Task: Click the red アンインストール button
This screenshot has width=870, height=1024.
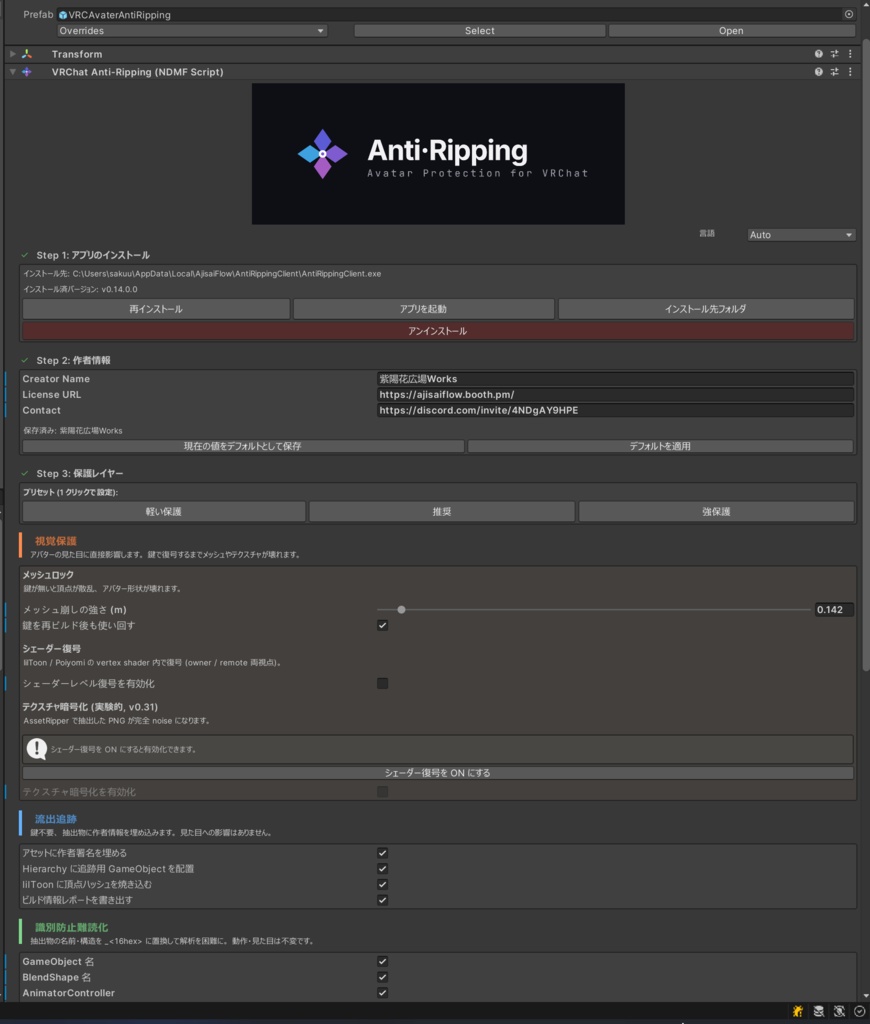Action: coord(438,331)
